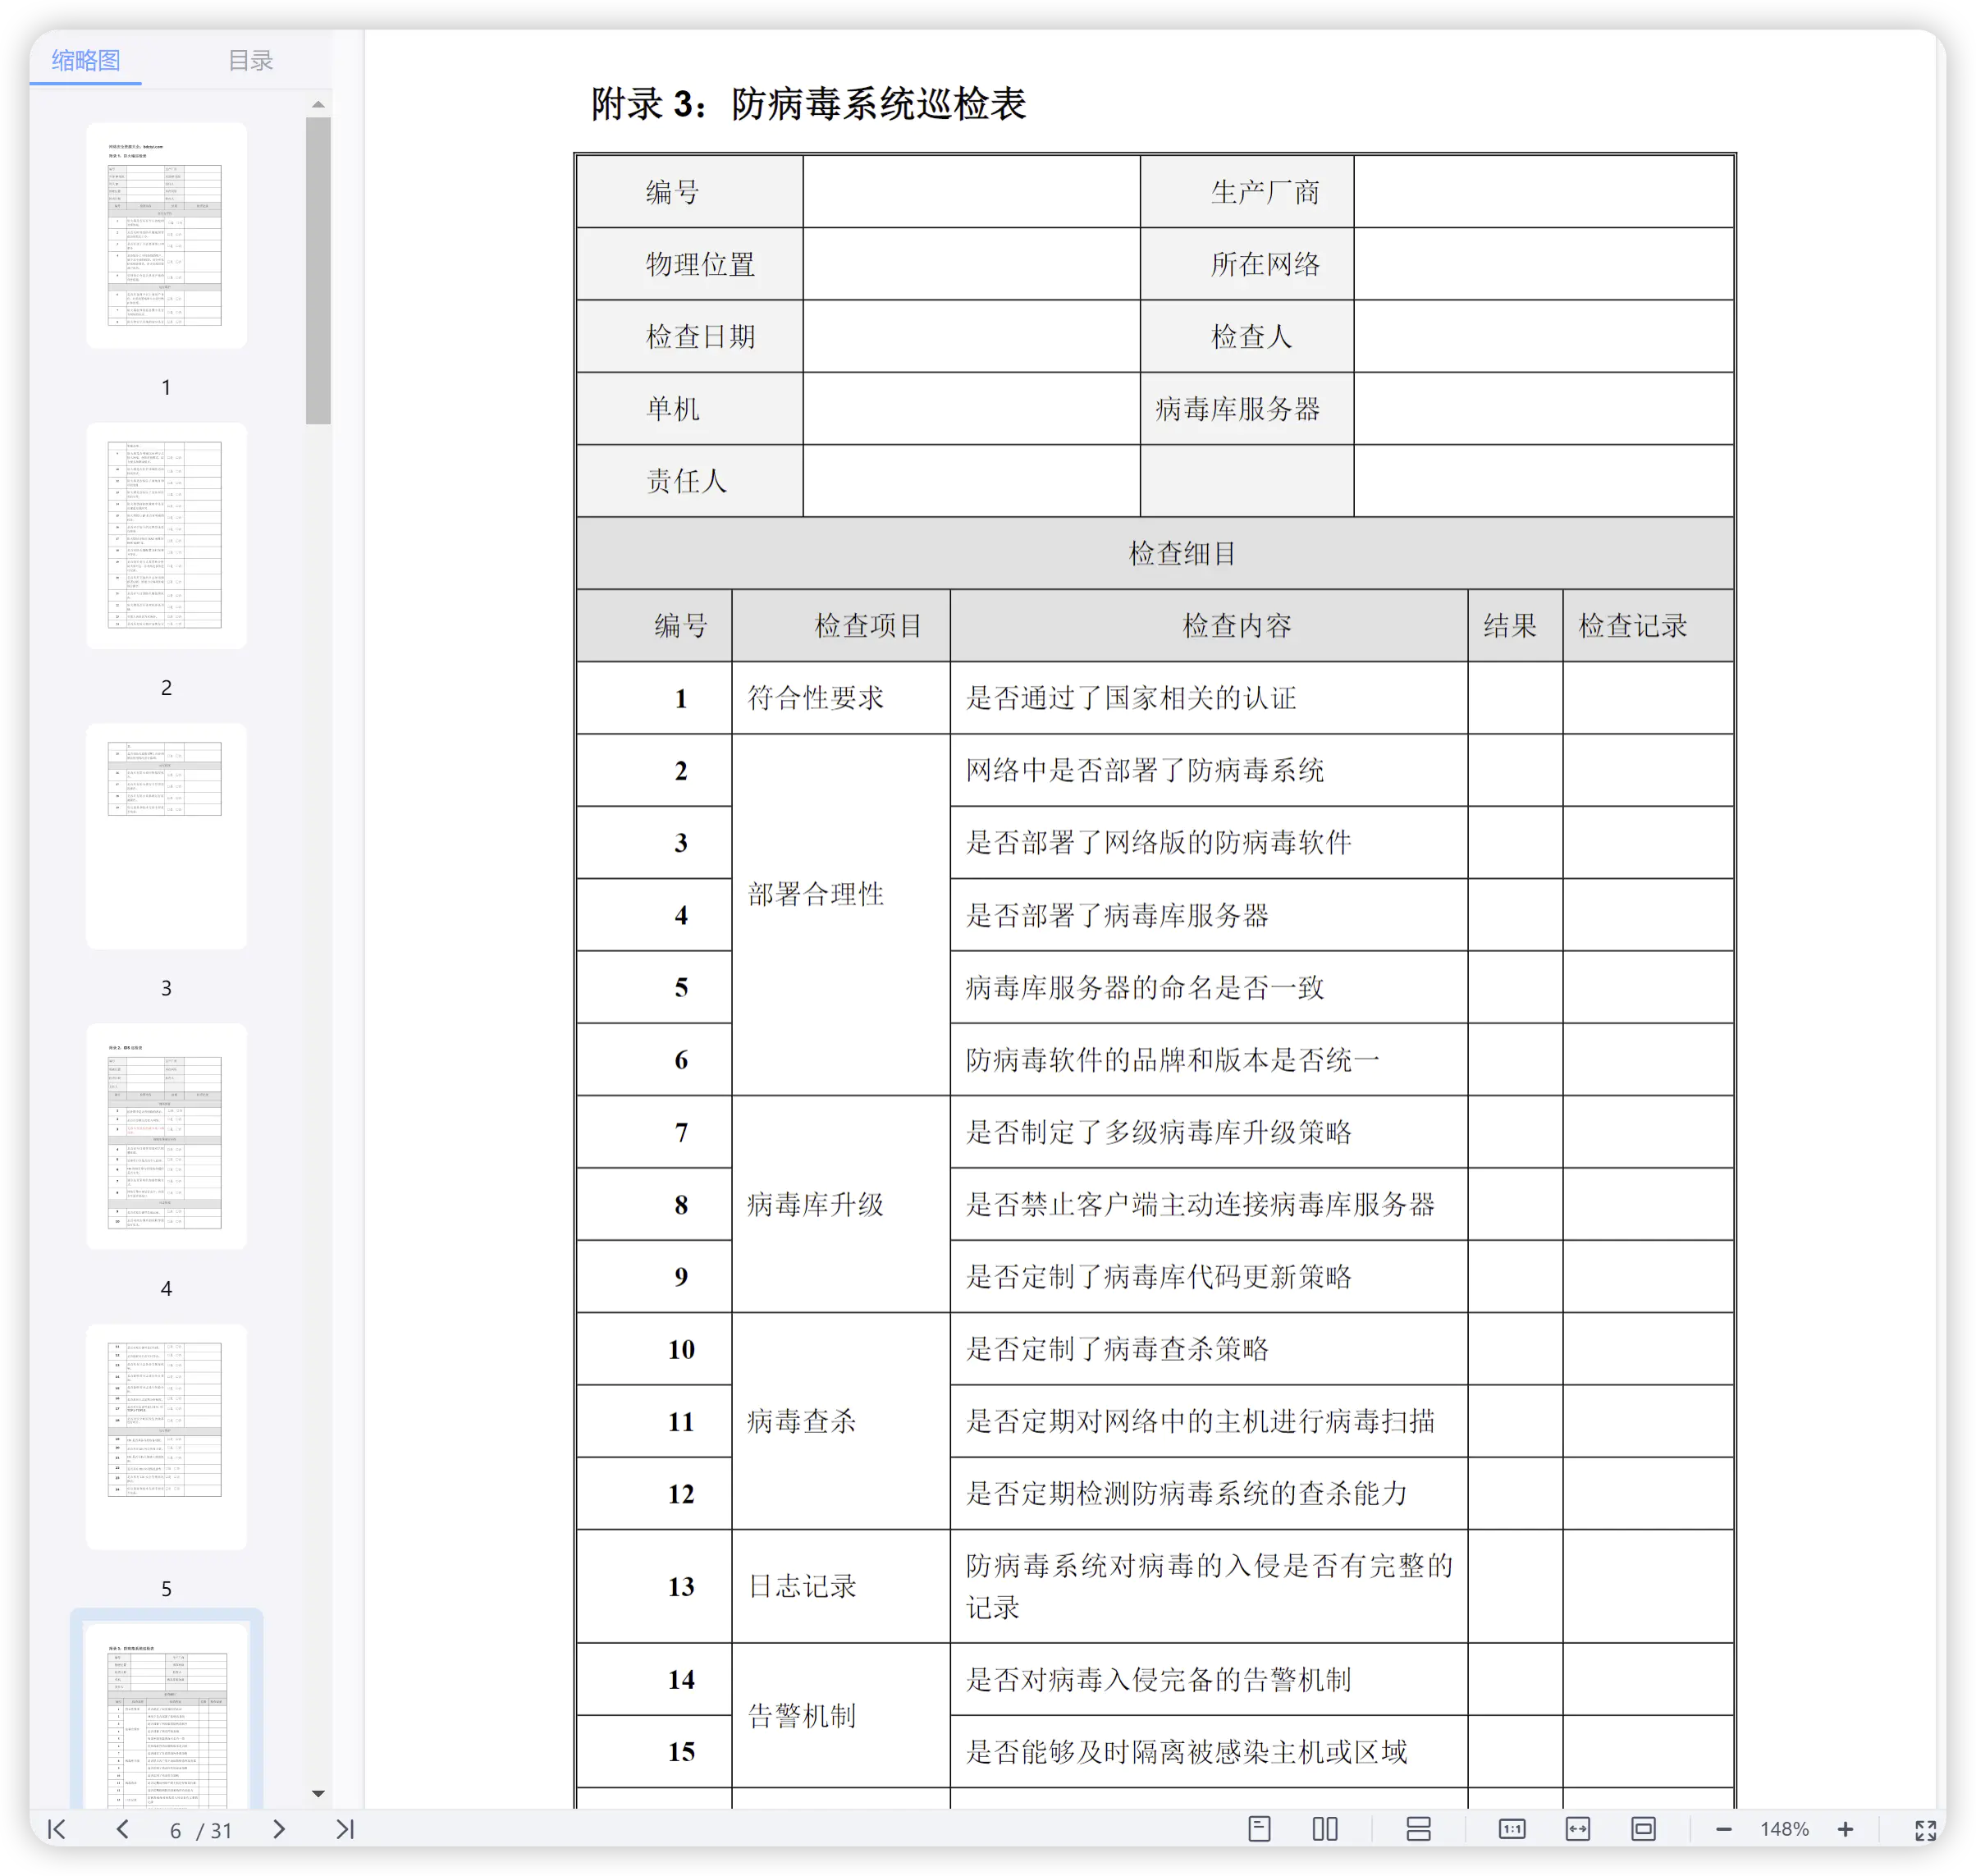Click the 生产厂商 table cell
Viewport: 1976px width, 1876px height.
pyautogui.click(x=1248, y=192)
